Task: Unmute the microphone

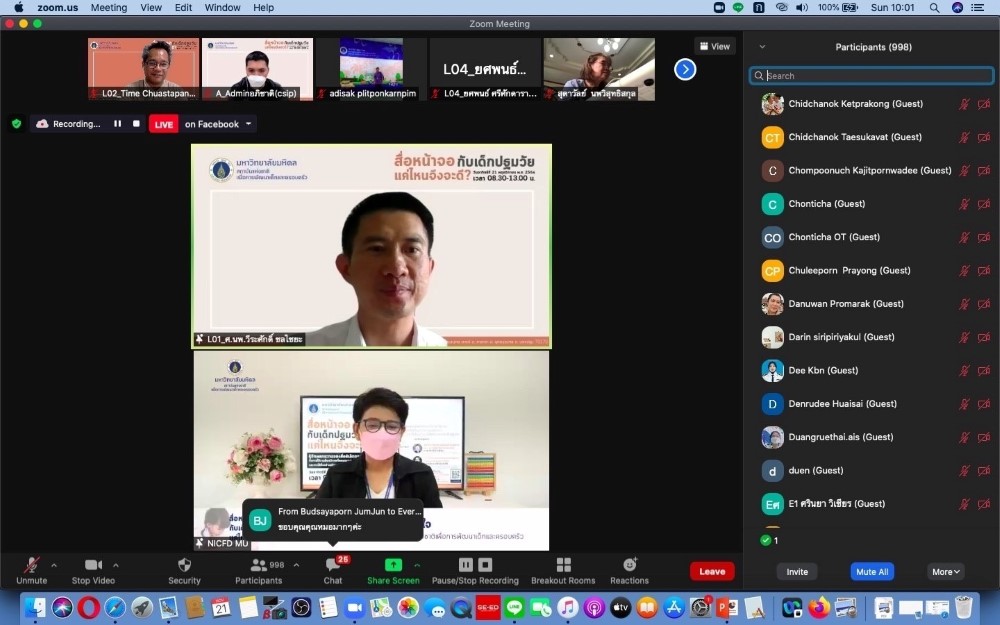Action: (31, 566)
